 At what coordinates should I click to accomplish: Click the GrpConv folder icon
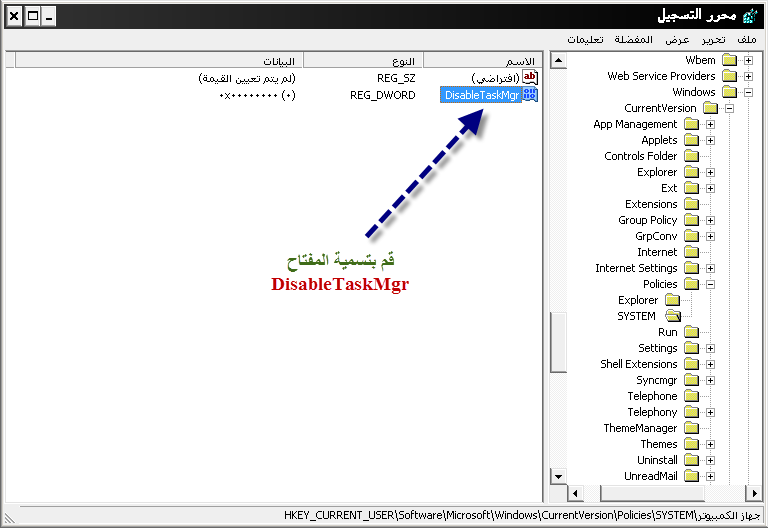[691, 236]
